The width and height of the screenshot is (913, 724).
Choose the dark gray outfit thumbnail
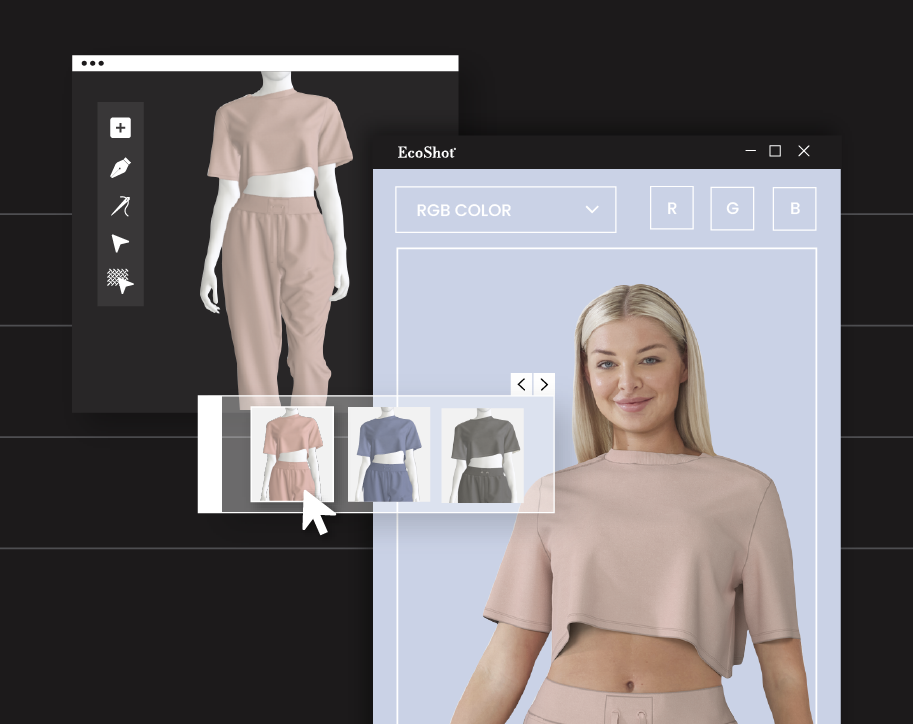coord(483,454)
